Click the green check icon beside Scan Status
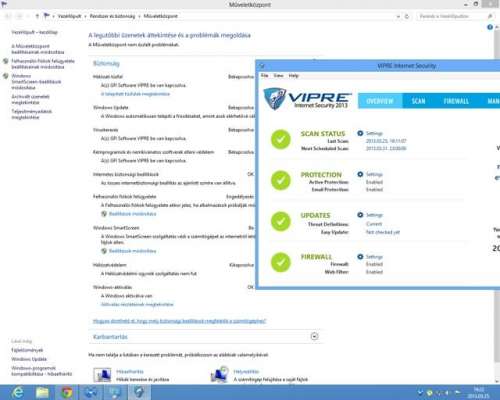500x400 pixels. pos(281,139)
